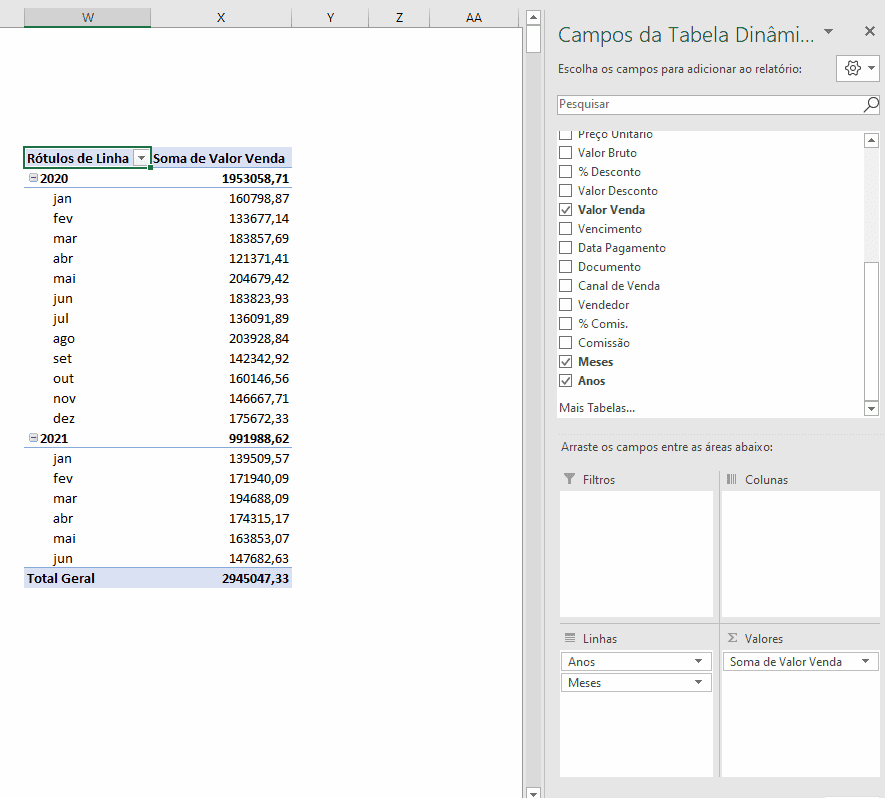Enable the Vendedor field checkbox

coord(566,305)
